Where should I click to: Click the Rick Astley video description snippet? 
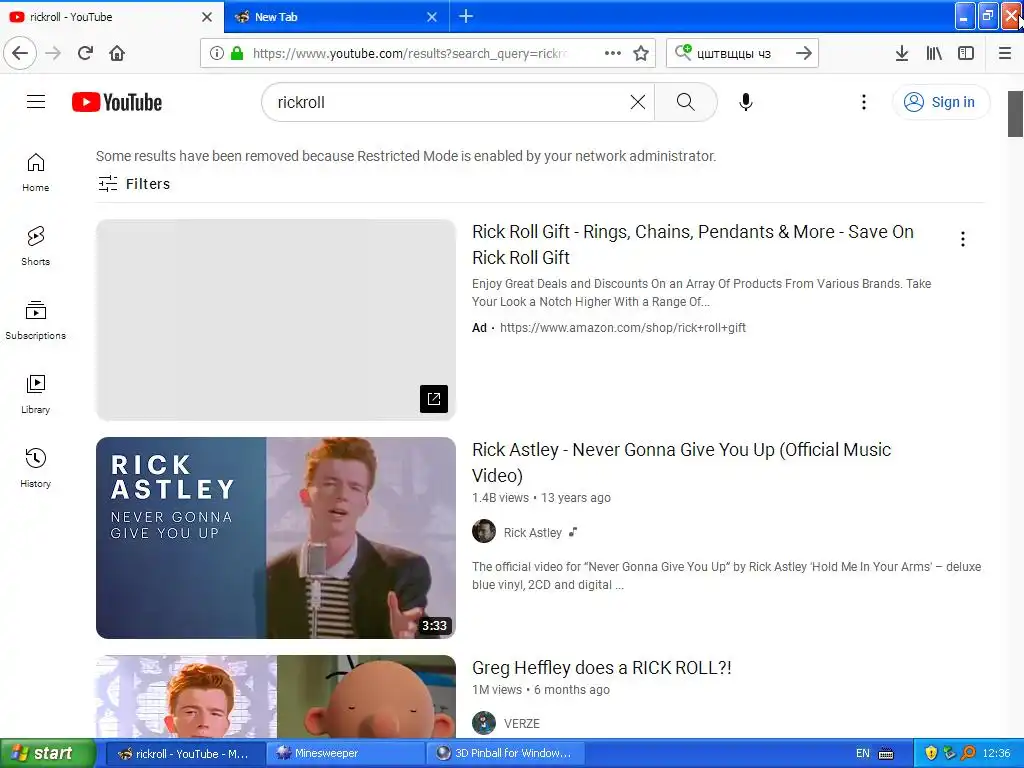726,575
